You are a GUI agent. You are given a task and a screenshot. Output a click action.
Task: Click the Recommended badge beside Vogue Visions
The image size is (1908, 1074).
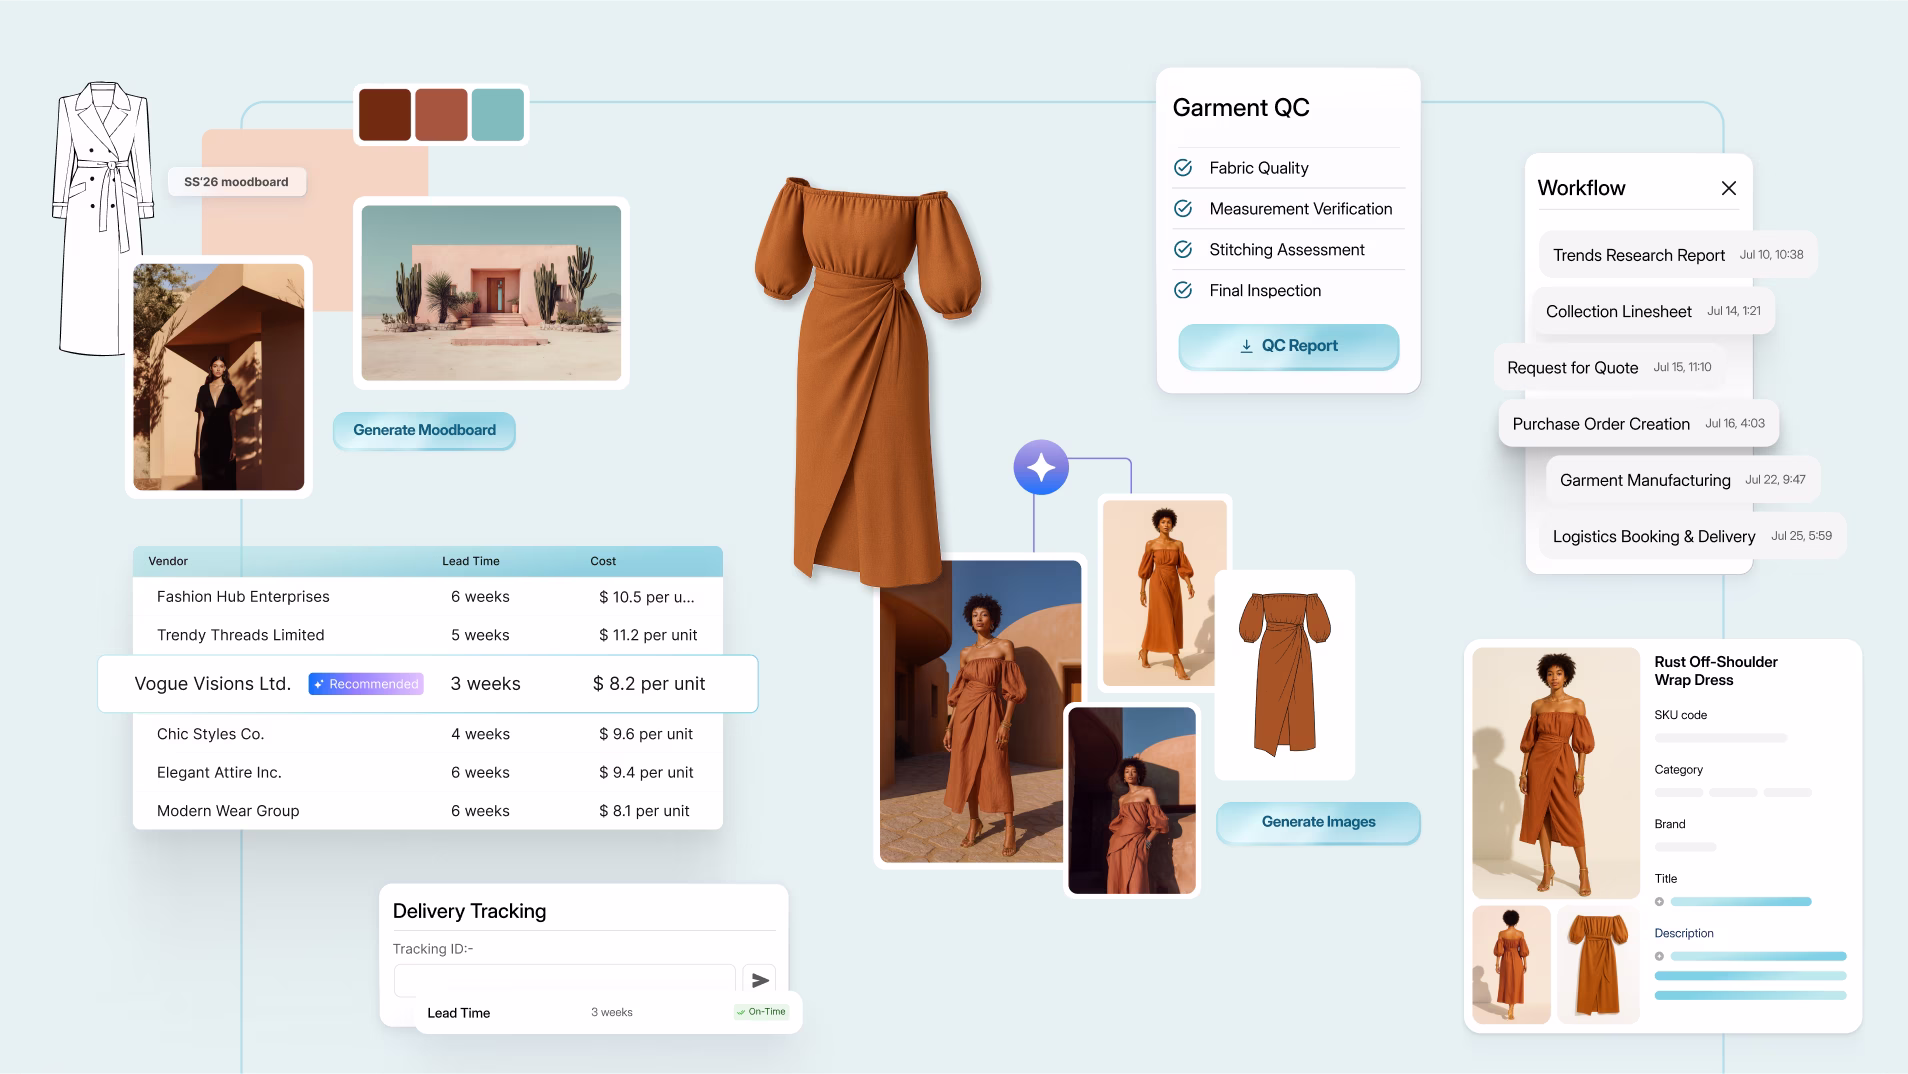pos(366,684)
